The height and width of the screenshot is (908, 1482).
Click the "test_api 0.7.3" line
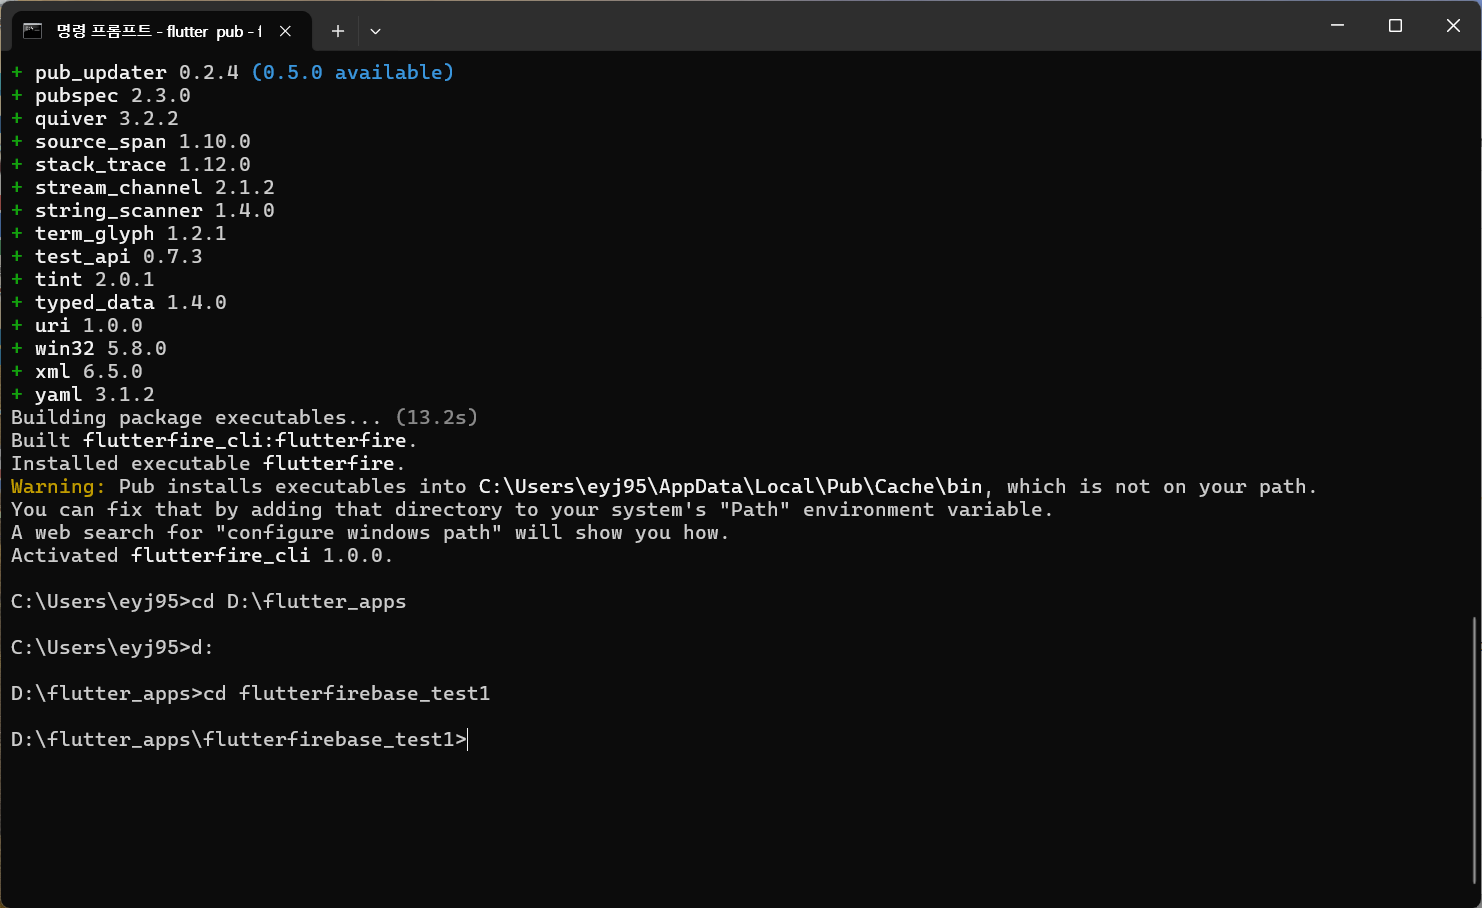[107, 256]
